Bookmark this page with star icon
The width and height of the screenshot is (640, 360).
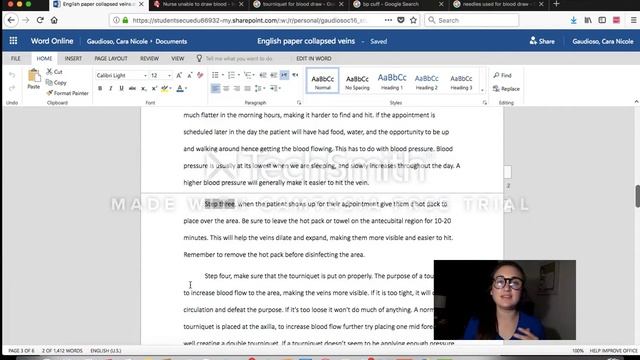413,20
